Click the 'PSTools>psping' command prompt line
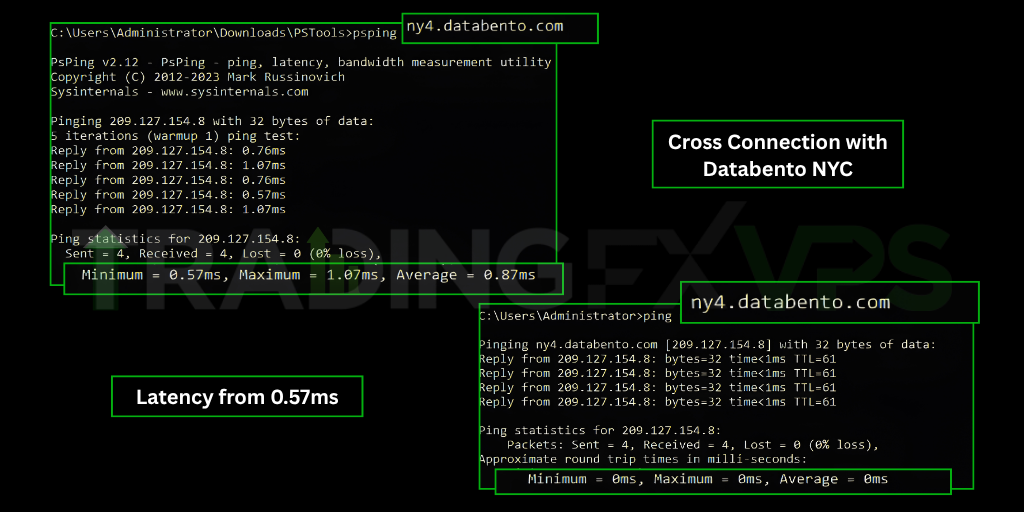 [223, 33]
